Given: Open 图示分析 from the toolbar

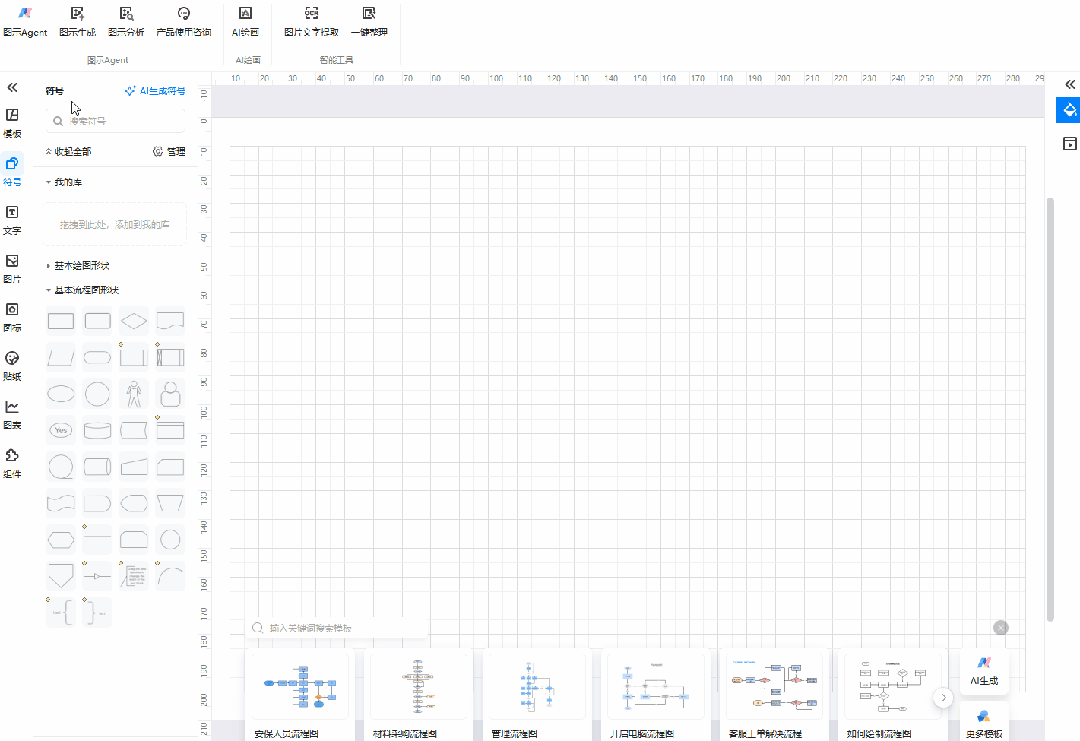Looking at the screenshot, I should point(126,21).
